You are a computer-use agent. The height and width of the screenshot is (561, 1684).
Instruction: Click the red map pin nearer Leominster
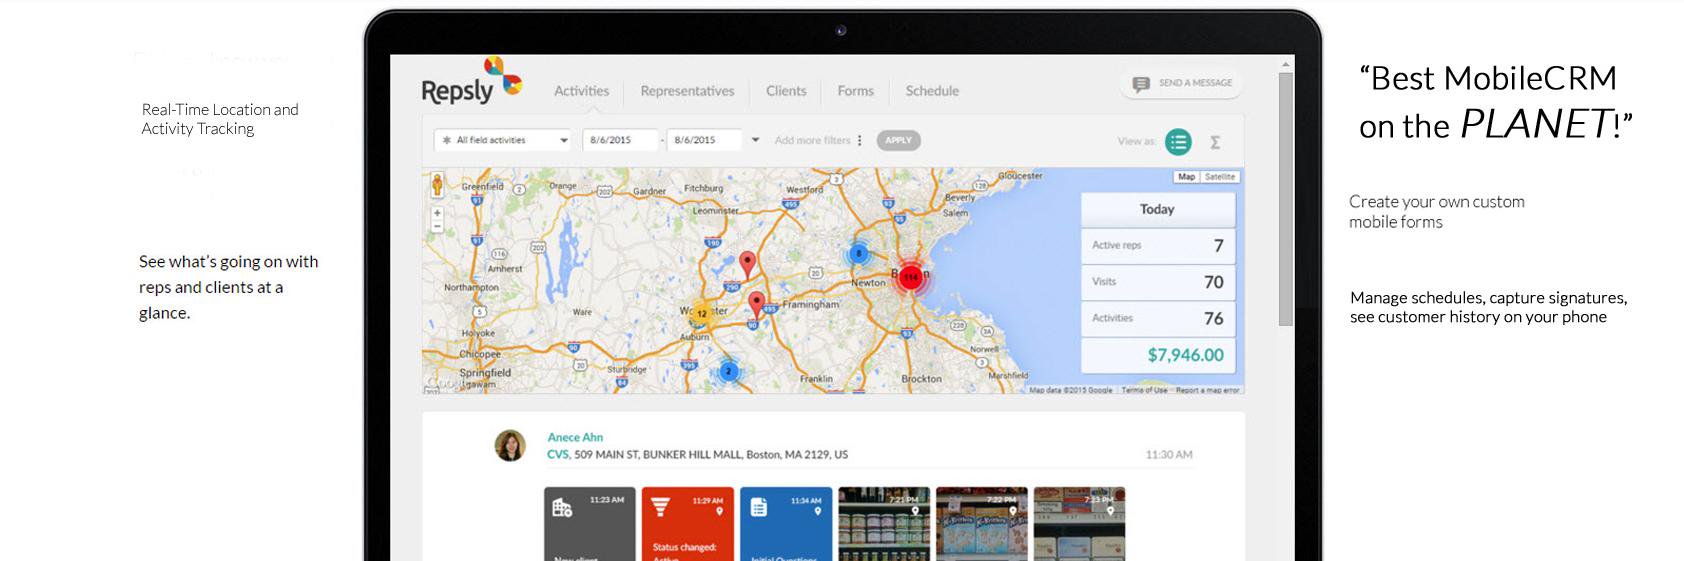pyautogui.click(x=747, y=264)
